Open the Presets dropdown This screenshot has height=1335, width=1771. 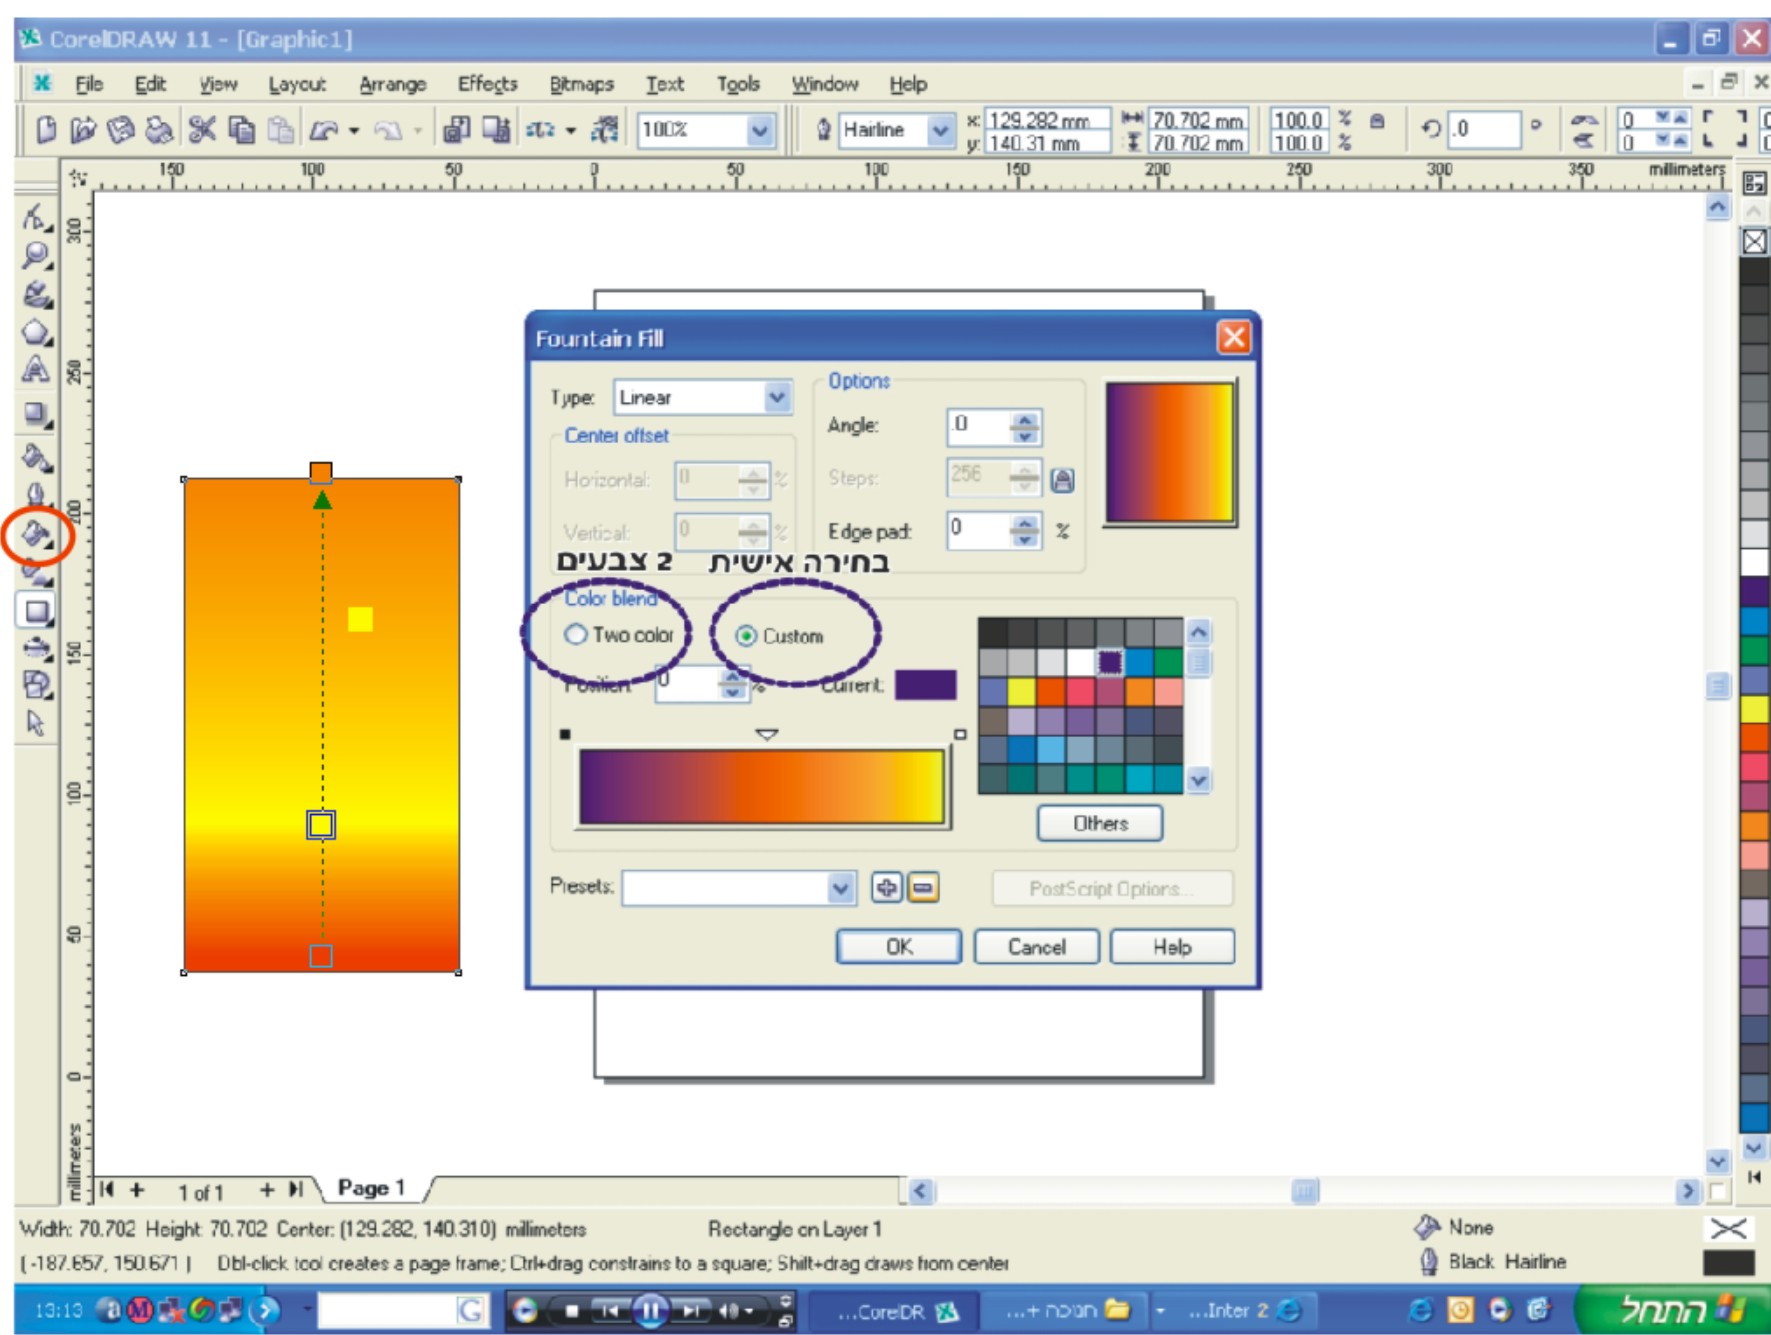click(x=841, y=887)
